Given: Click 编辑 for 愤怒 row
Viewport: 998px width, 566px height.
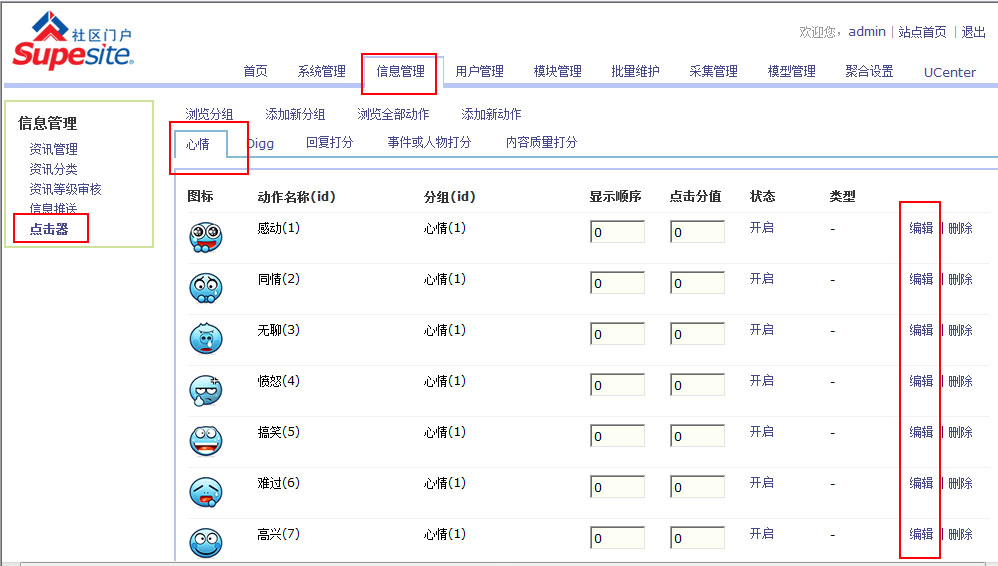Looking at the screenshot, I should tap(921, 381).
